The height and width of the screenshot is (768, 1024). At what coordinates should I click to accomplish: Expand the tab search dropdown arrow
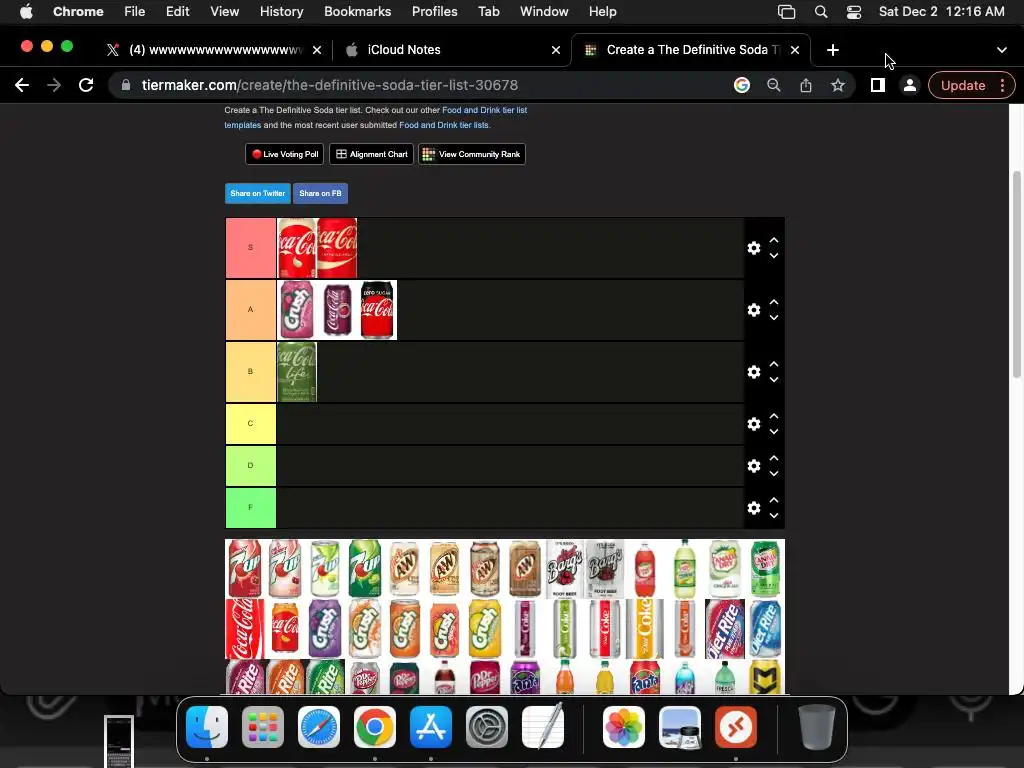(x=1002, y=50)
